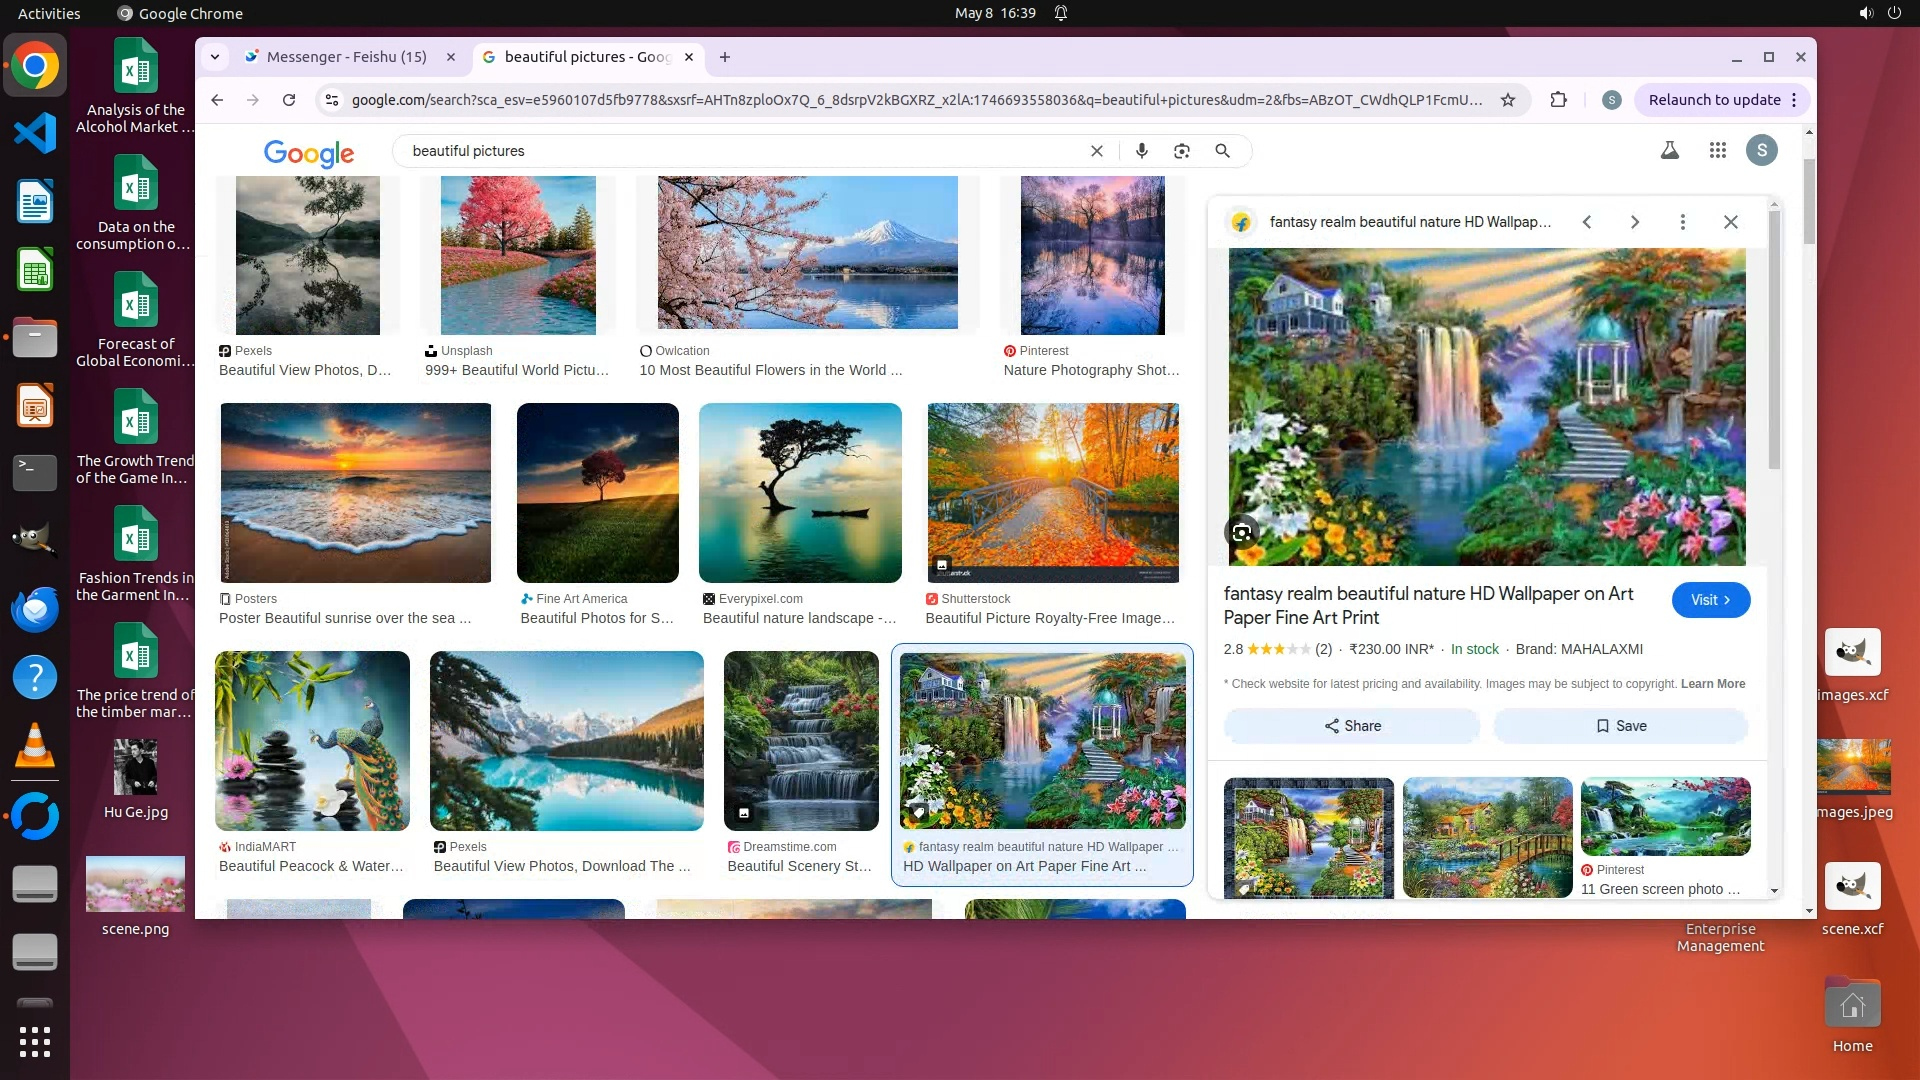Open the tab search dropdown
The width and height of the screenshot is (1920, 1080).
214,57
